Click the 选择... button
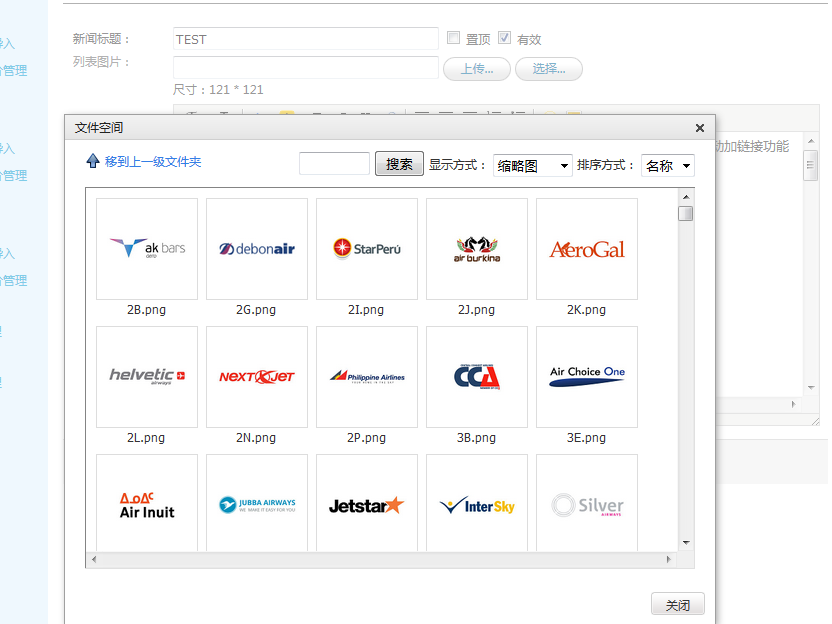Screen dimensions: 832x624 (549, 69)
